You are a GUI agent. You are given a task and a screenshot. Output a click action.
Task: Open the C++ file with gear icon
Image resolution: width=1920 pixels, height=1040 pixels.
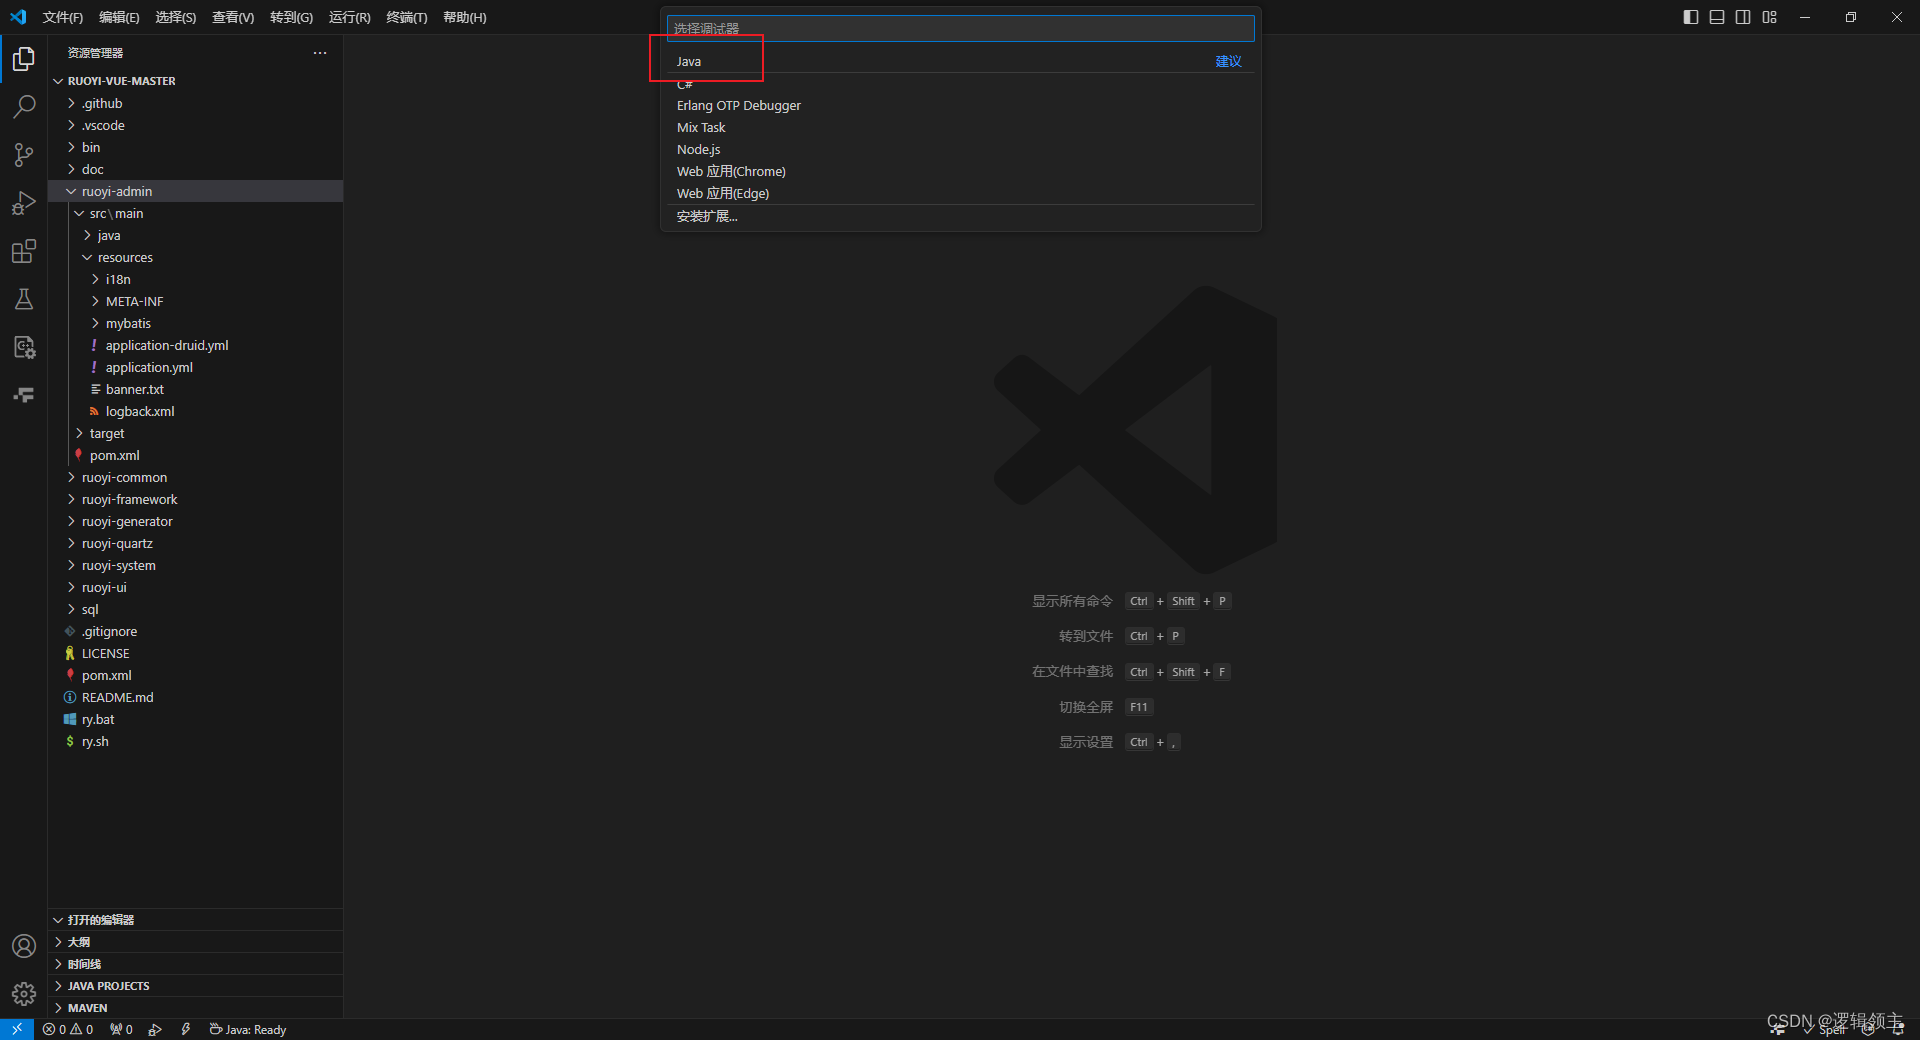click(x=24, y=347)
